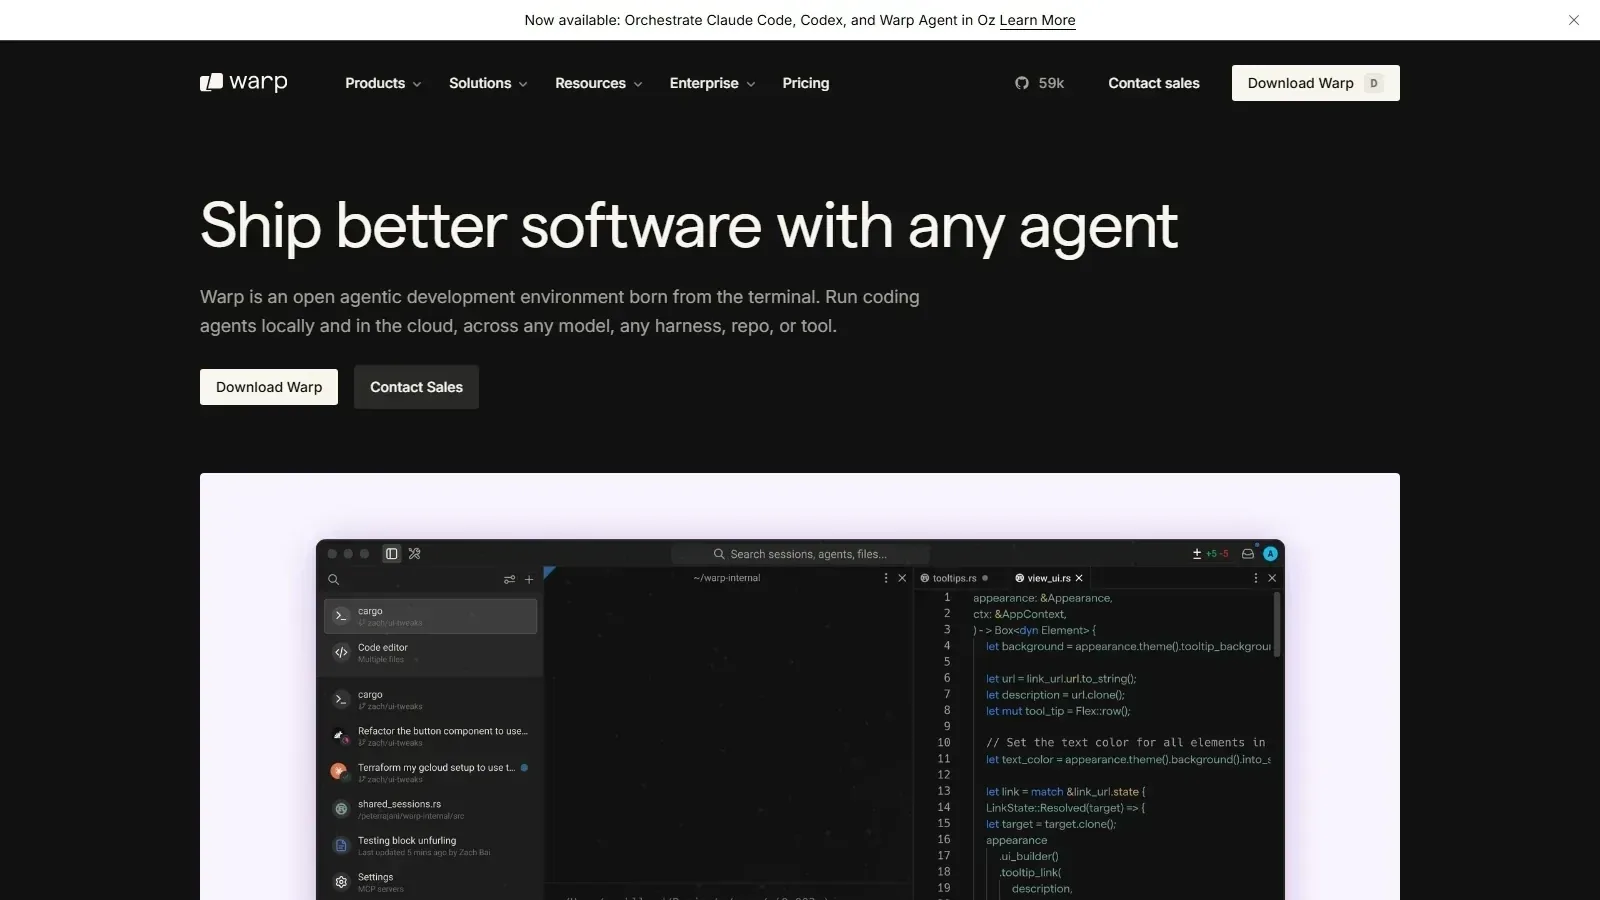The image size is (1600, 900).
Task: Click the blue corner marker on the terminal pane
Action: 549,573
